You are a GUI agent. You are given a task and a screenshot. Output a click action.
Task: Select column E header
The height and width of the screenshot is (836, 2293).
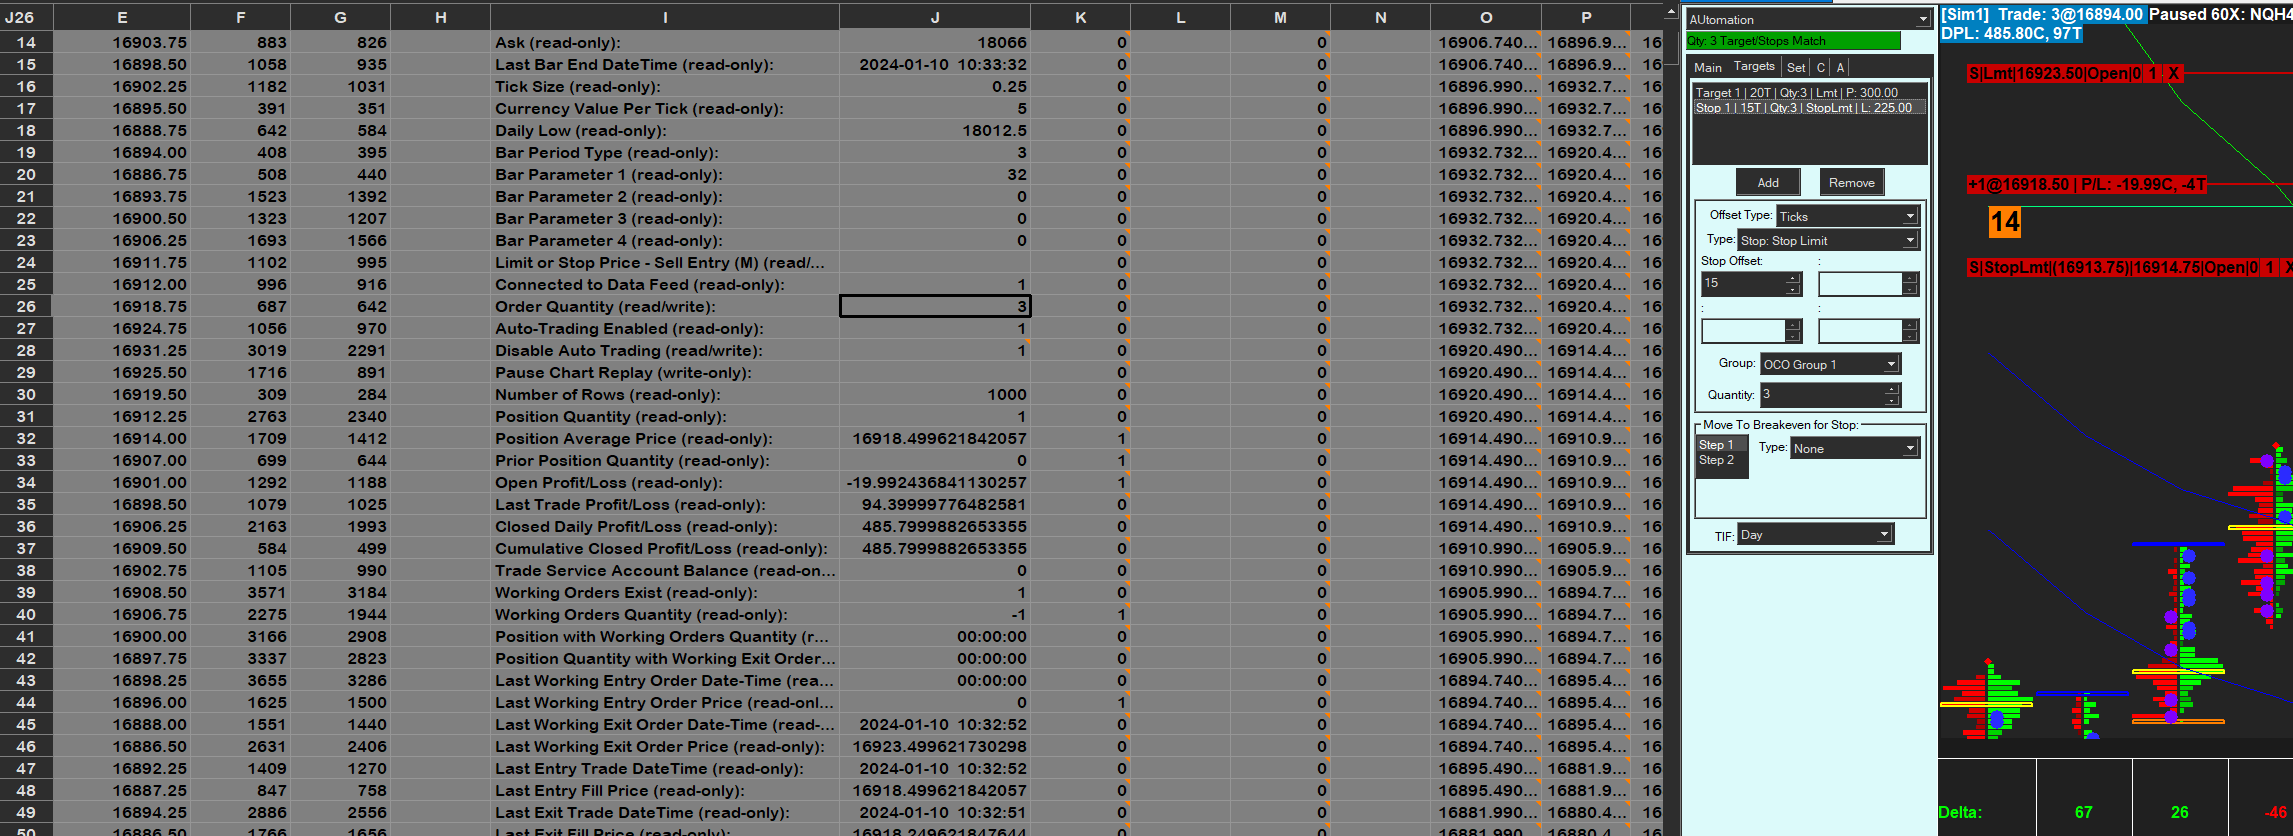(x=122, y=17)
